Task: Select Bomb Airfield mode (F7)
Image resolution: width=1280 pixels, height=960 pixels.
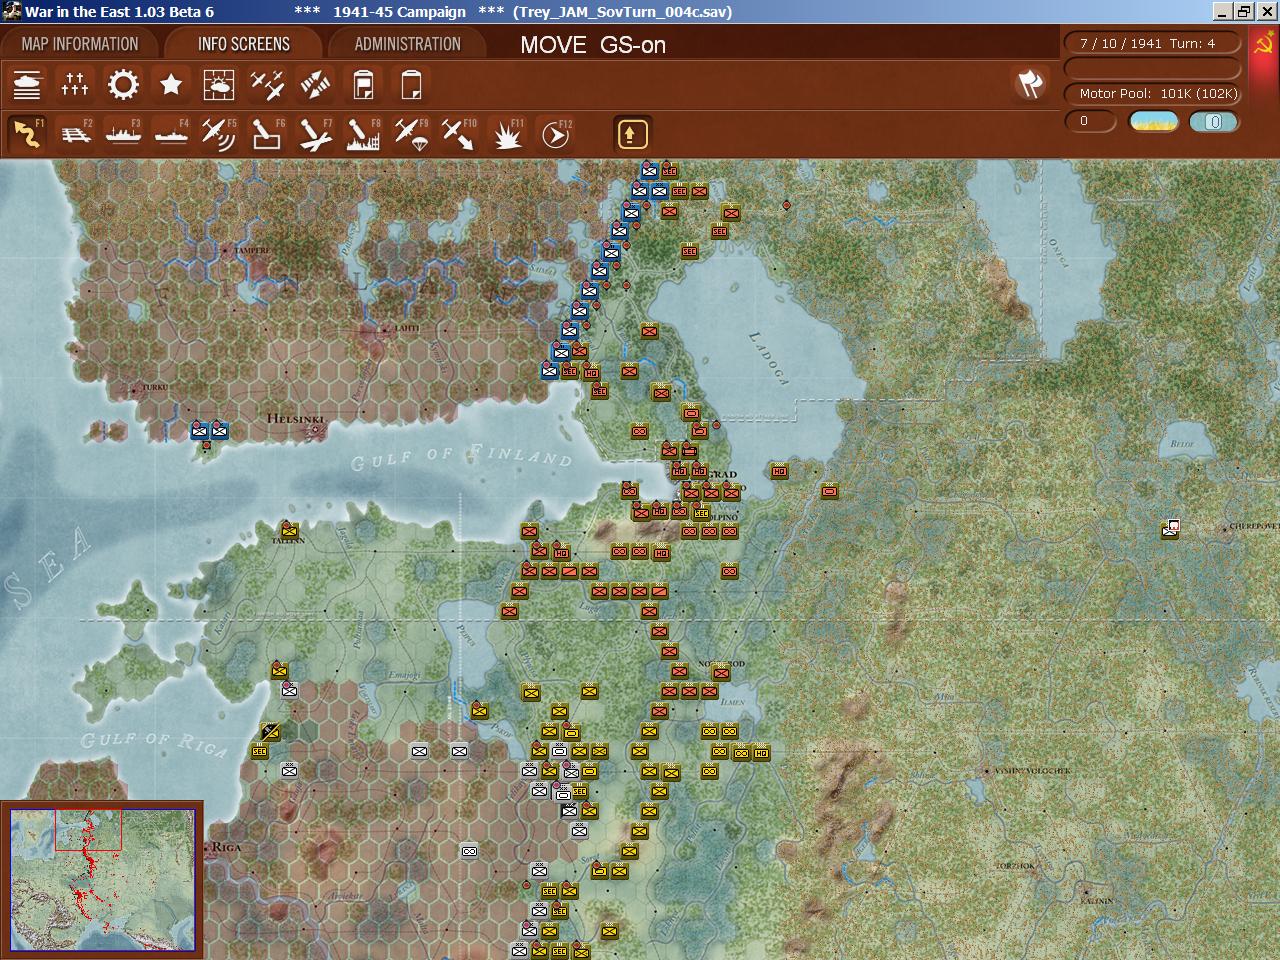Action: 315,134
